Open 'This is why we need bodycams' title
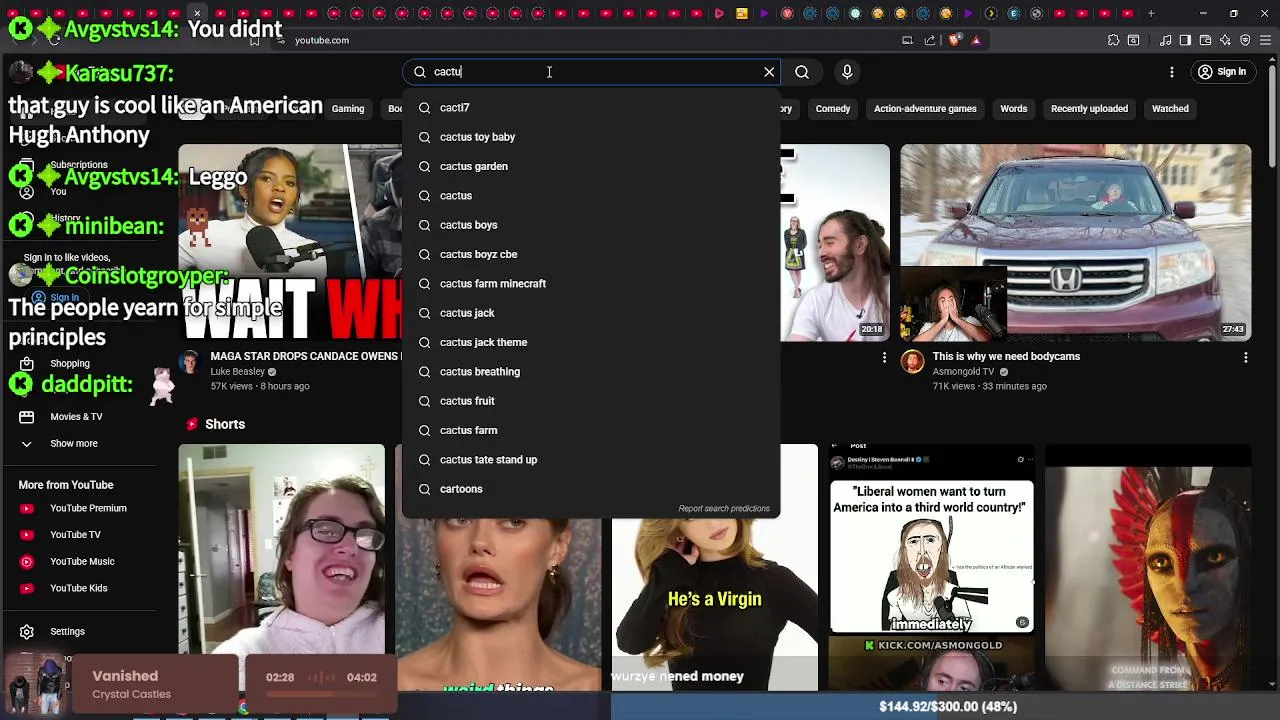1280x720 pixels. pyautogui.click(x=1006, y=357)
